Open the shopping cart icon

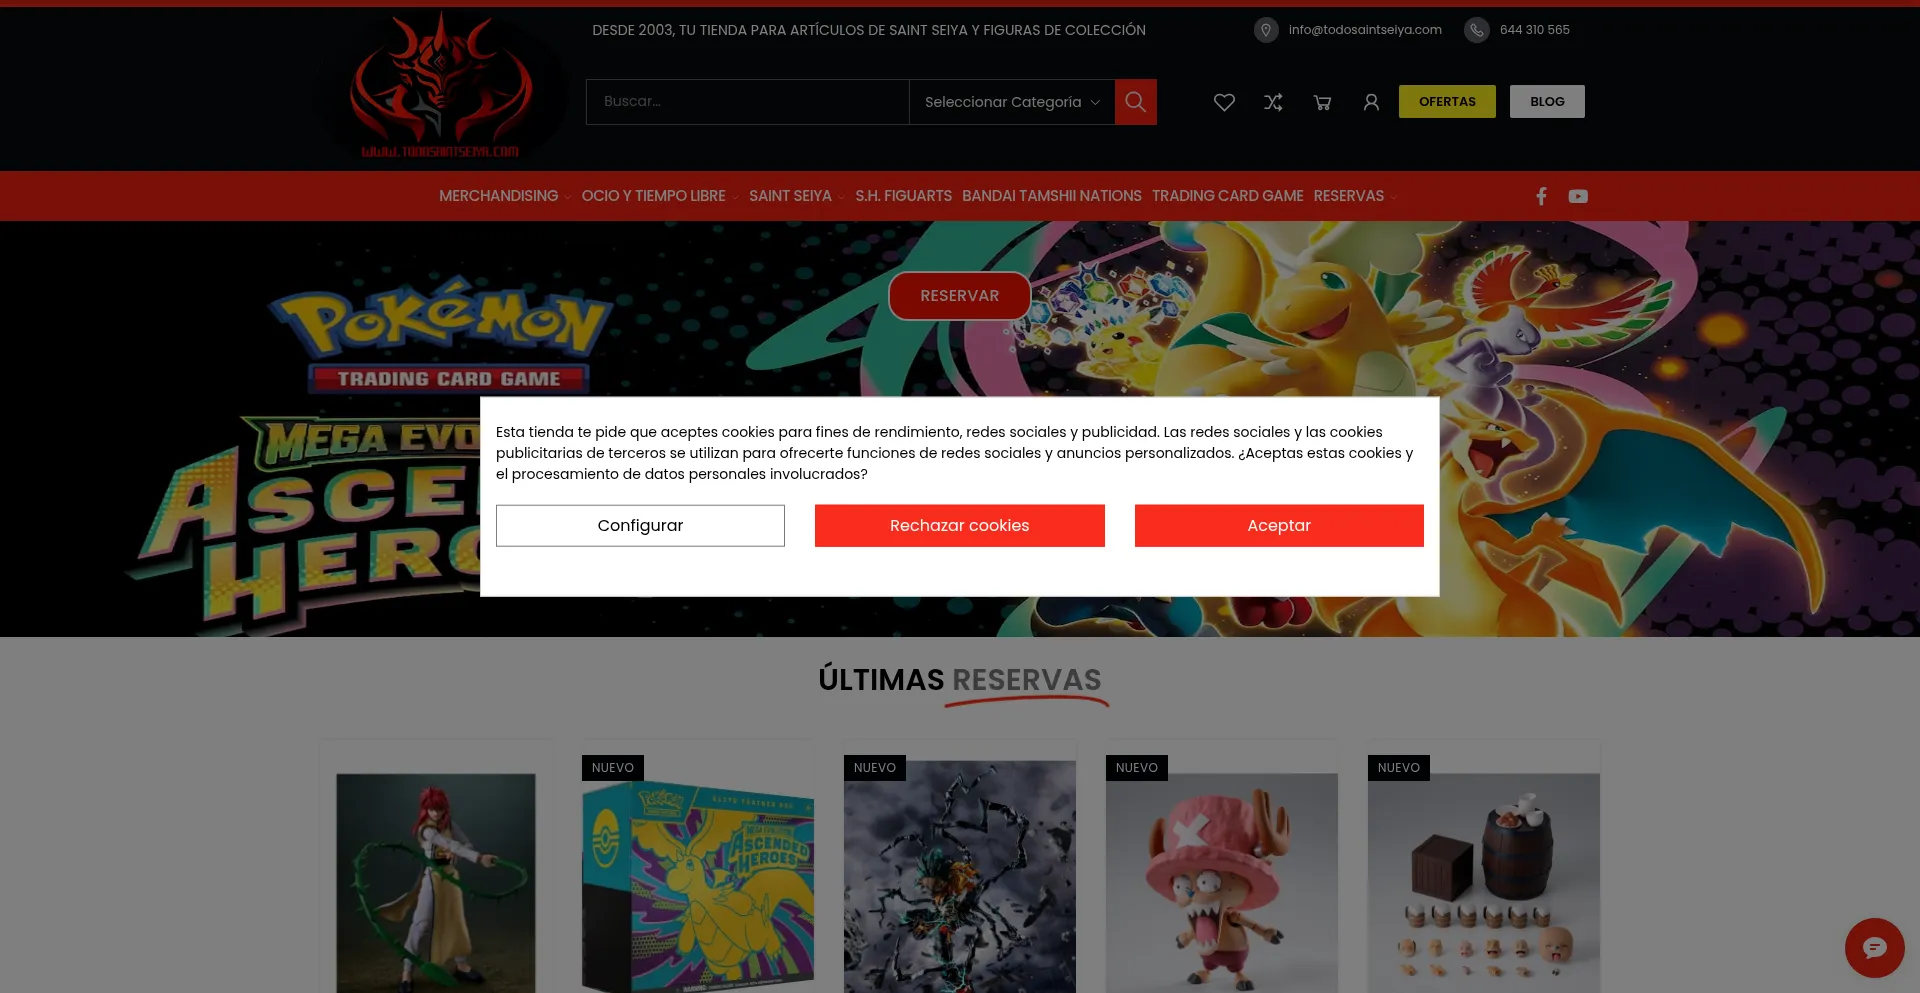pos(1322,102)
